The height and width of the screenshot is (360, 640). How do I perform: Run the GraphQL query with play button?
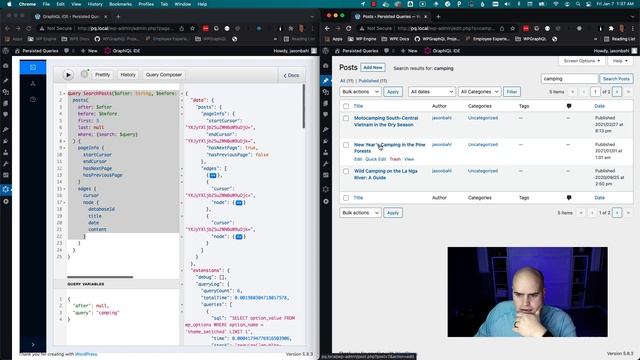coord(68,75)
